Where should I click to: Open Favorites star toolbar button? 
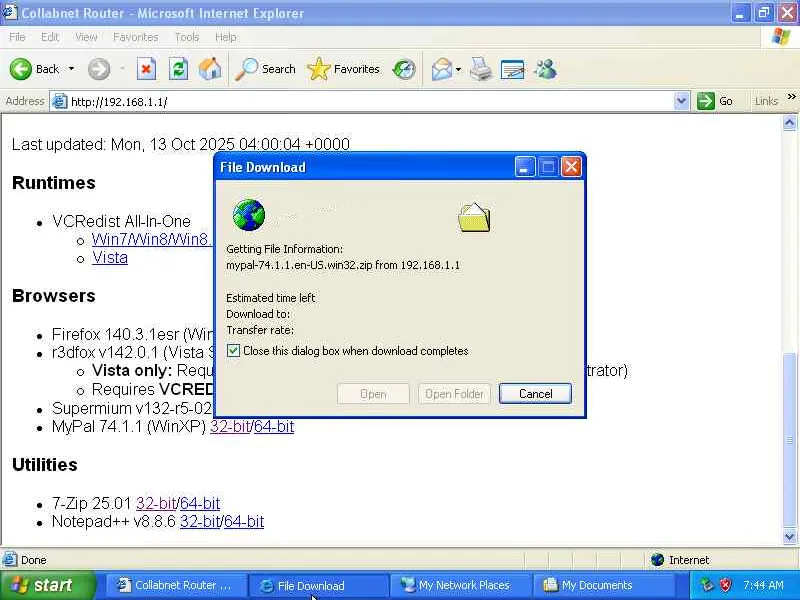click(x=343, y=69)
